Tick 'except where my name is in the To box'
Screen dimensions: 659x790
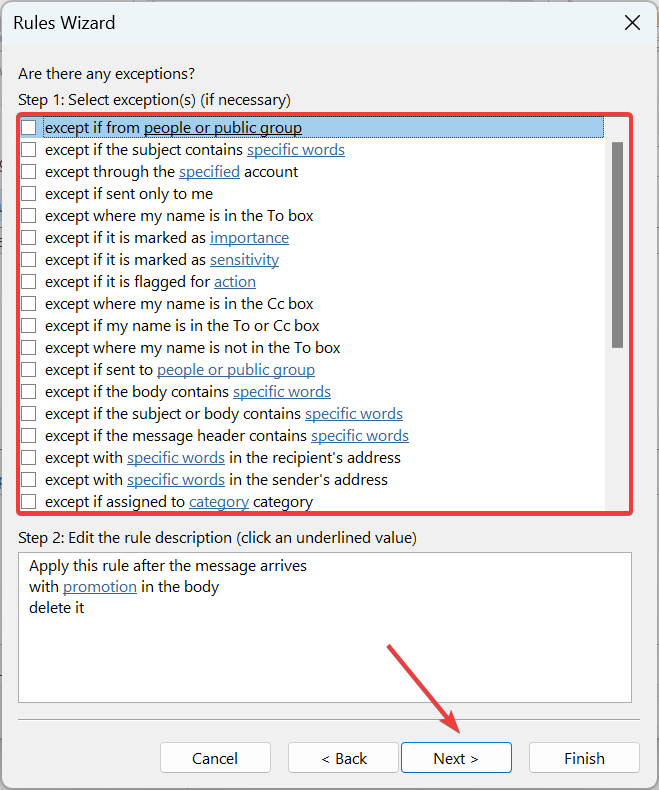pyautogui.click(x=29, y=216)
